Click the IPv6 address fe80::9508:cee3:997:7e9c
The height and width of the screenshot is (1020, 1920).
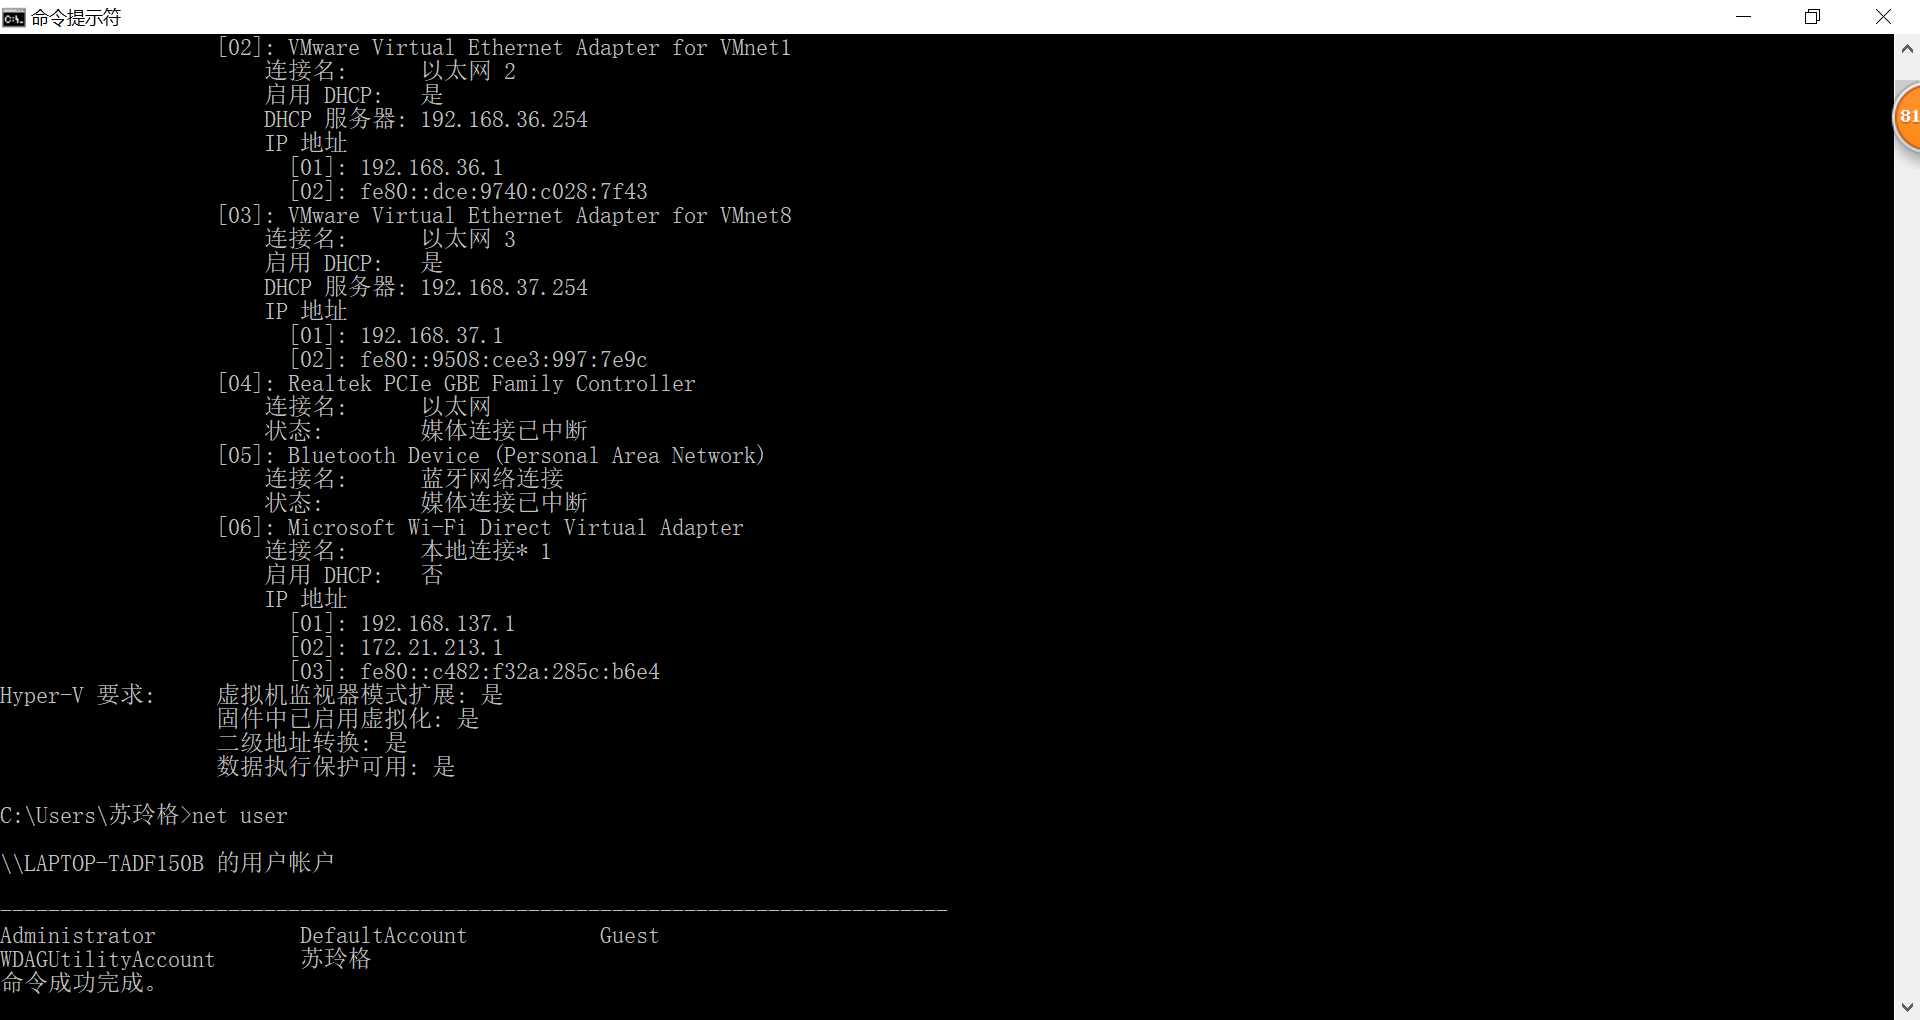click(x=504, y=360)
